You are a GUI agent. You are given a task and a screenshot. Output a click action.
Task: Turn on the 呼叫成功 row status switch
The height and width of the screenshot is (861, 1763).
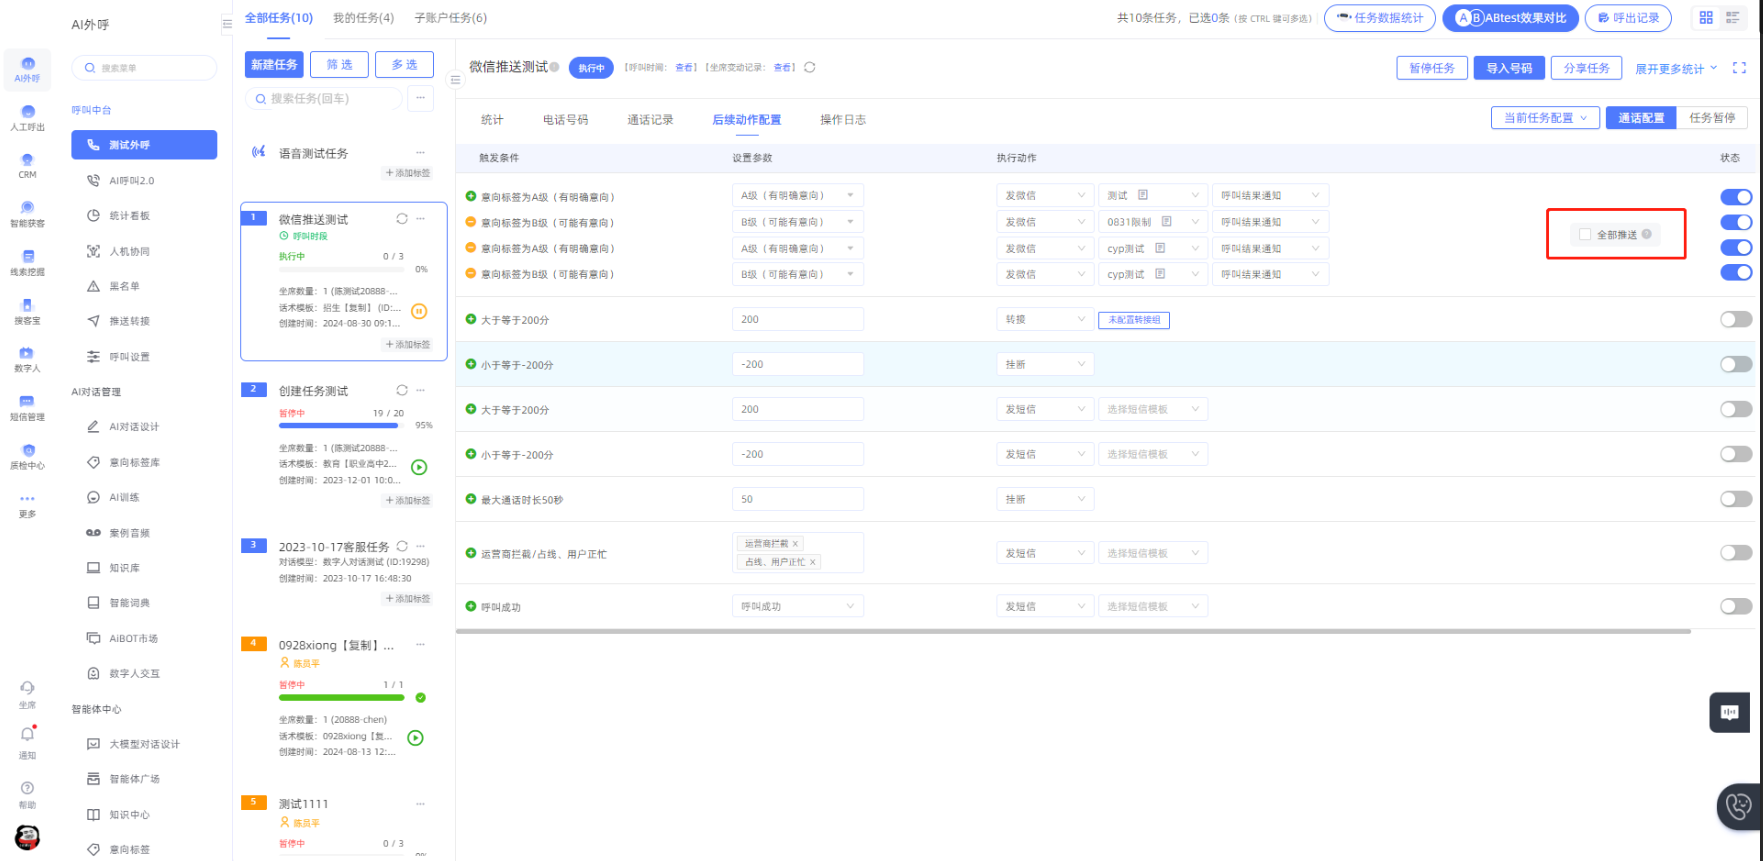tap(1735, 606)
